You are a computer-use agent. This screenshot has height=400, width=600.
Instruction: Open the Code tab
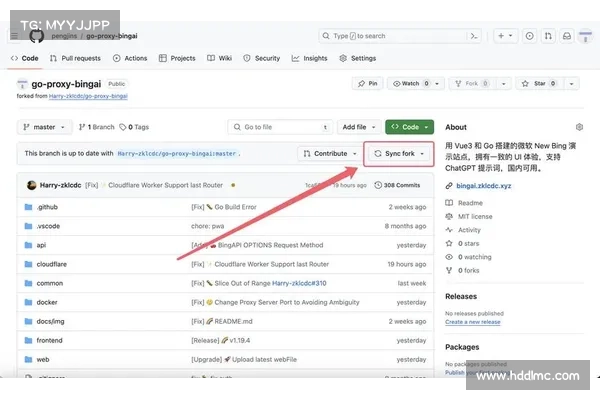pos(24,58)
